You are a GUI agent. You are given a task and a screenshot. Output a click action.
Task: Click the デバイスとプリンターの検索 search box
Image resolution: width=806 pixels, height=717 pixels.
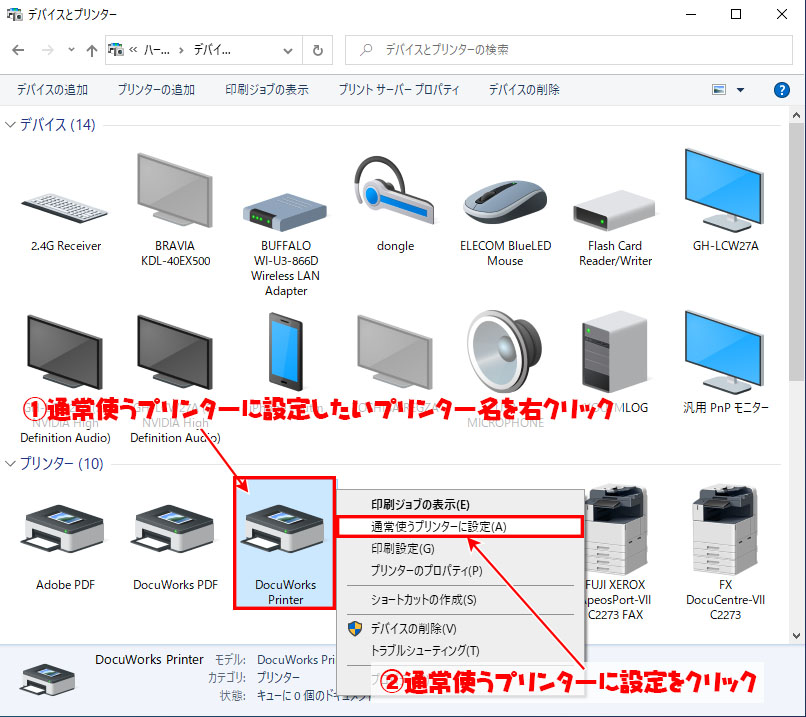coord(569,50)
